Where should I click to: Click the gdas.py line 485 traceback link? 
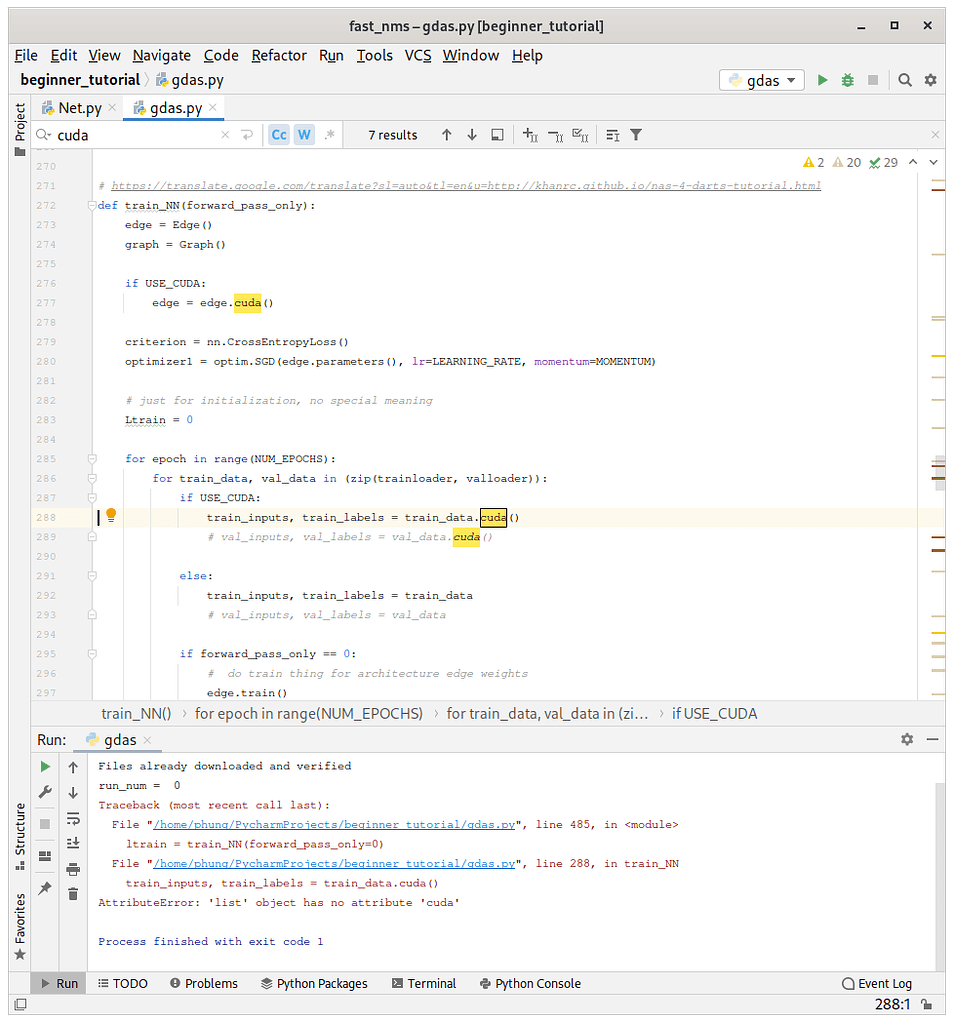pos(335,825)
